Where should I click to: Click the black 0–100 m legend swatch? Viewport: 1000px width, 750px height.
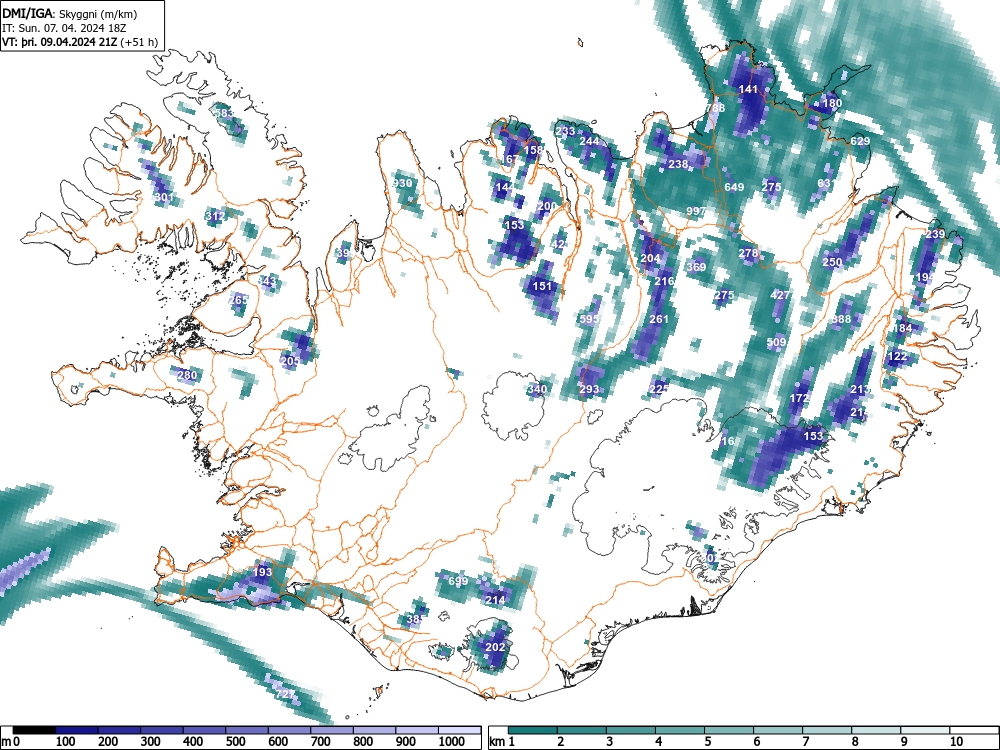[34, 730]
